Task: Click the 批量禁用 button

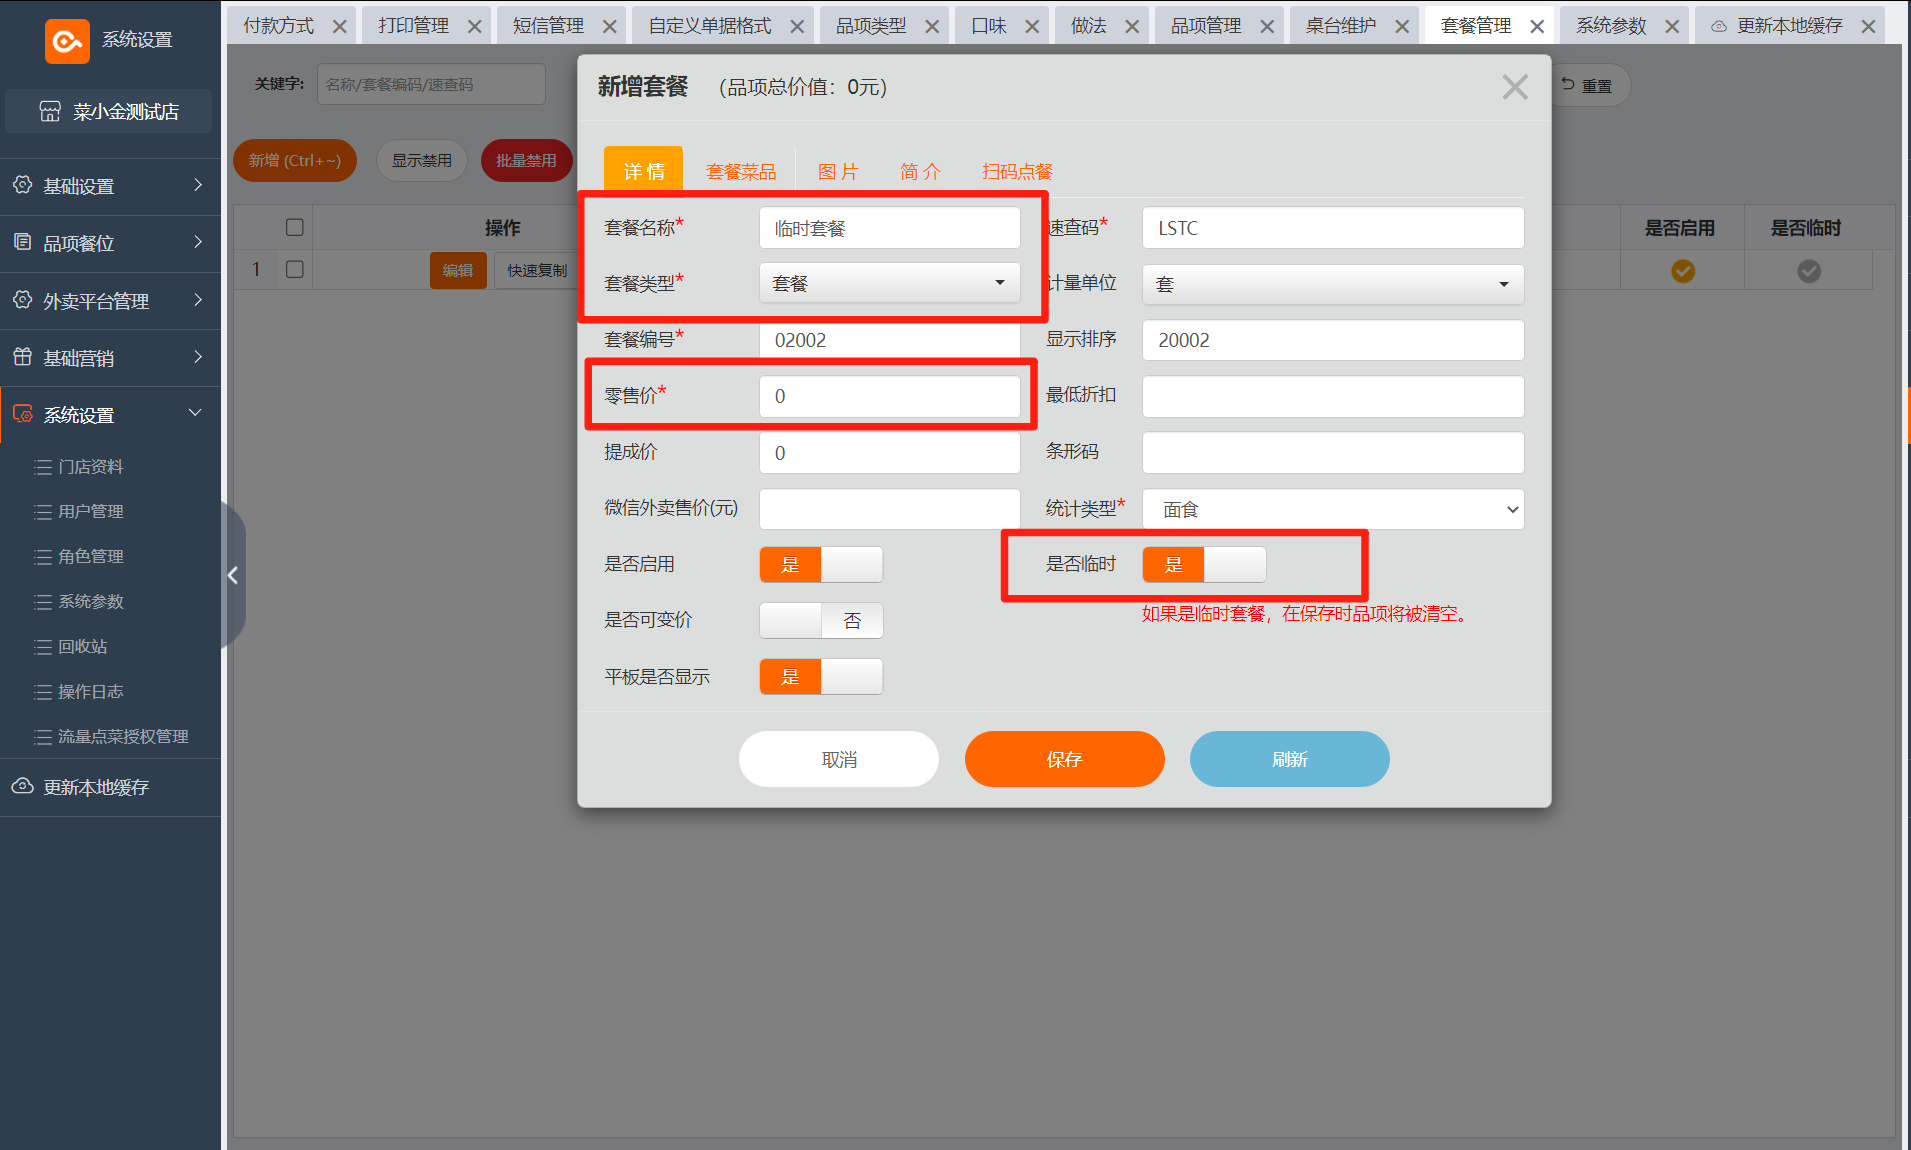Action: click(x=526, y=160)
